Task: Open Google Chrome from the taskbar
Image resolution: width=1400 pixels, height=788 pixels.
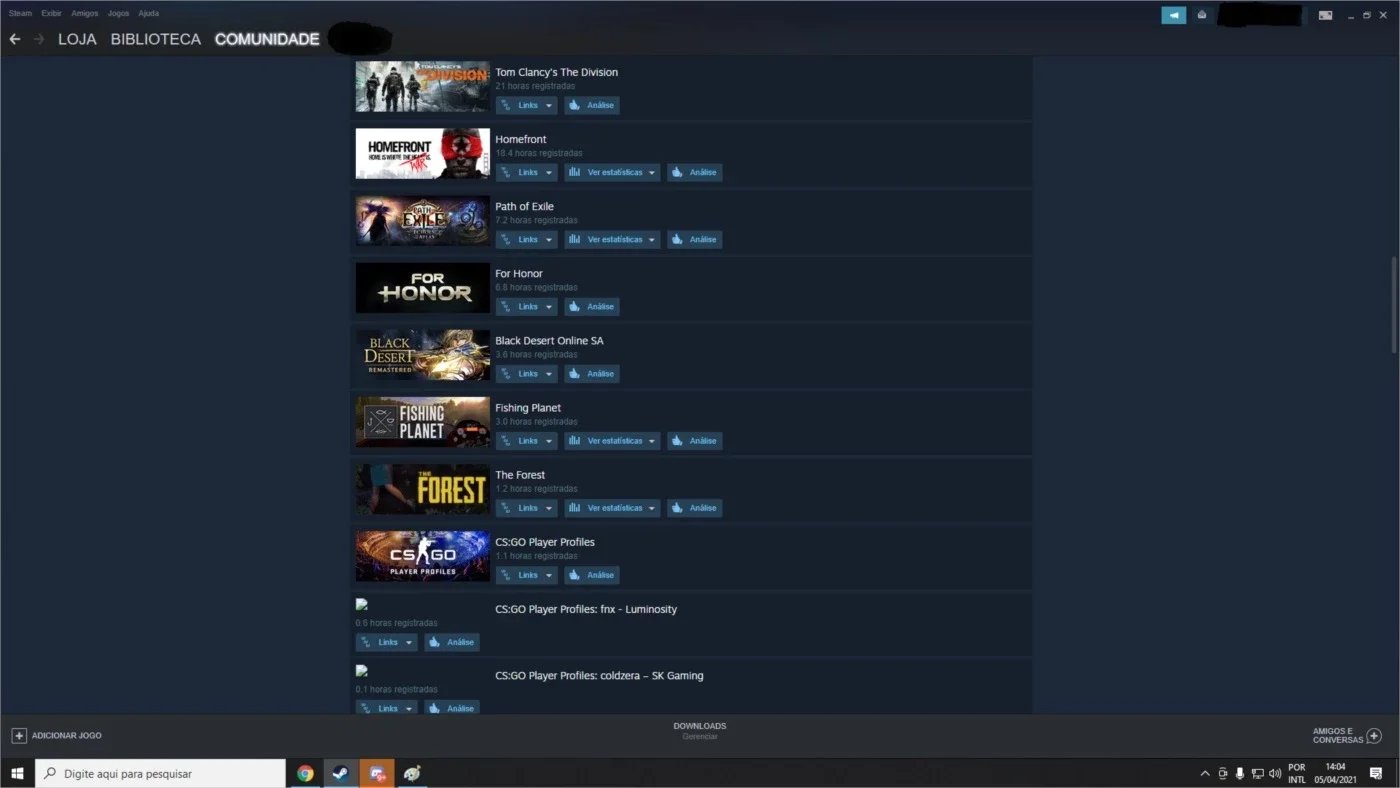Action: point(305,773)
